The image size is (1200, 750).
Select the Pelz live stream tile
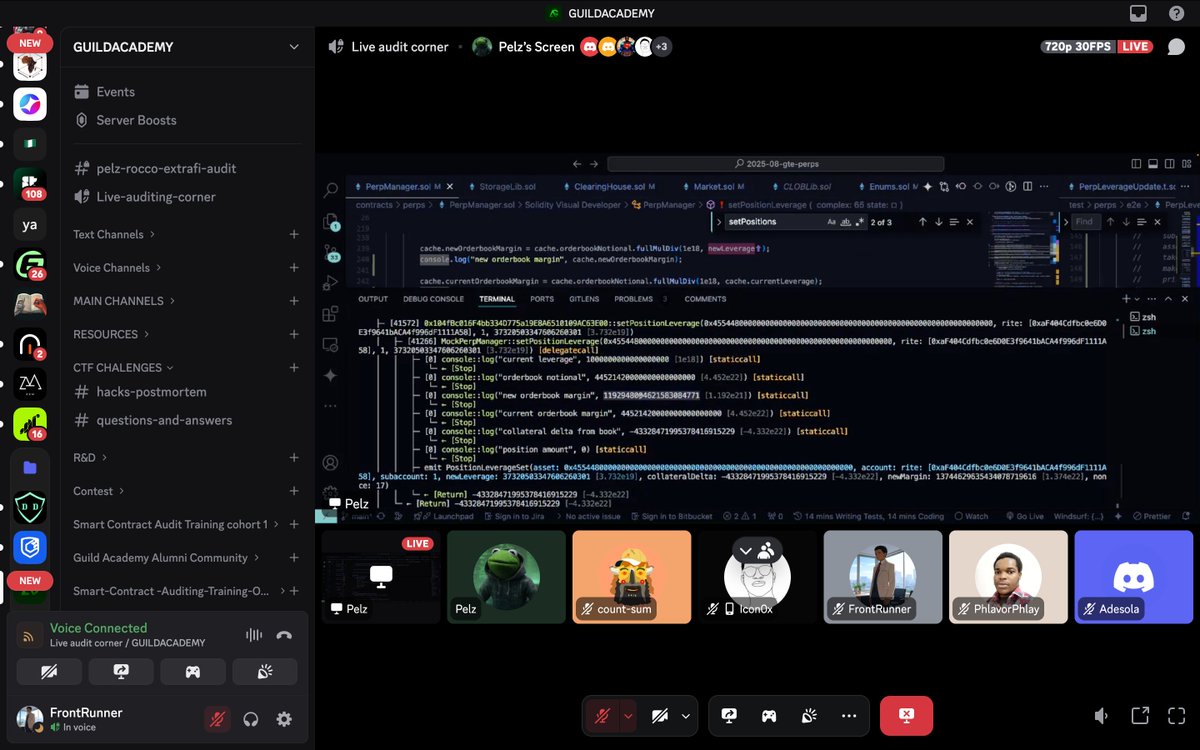coord(381,577)
